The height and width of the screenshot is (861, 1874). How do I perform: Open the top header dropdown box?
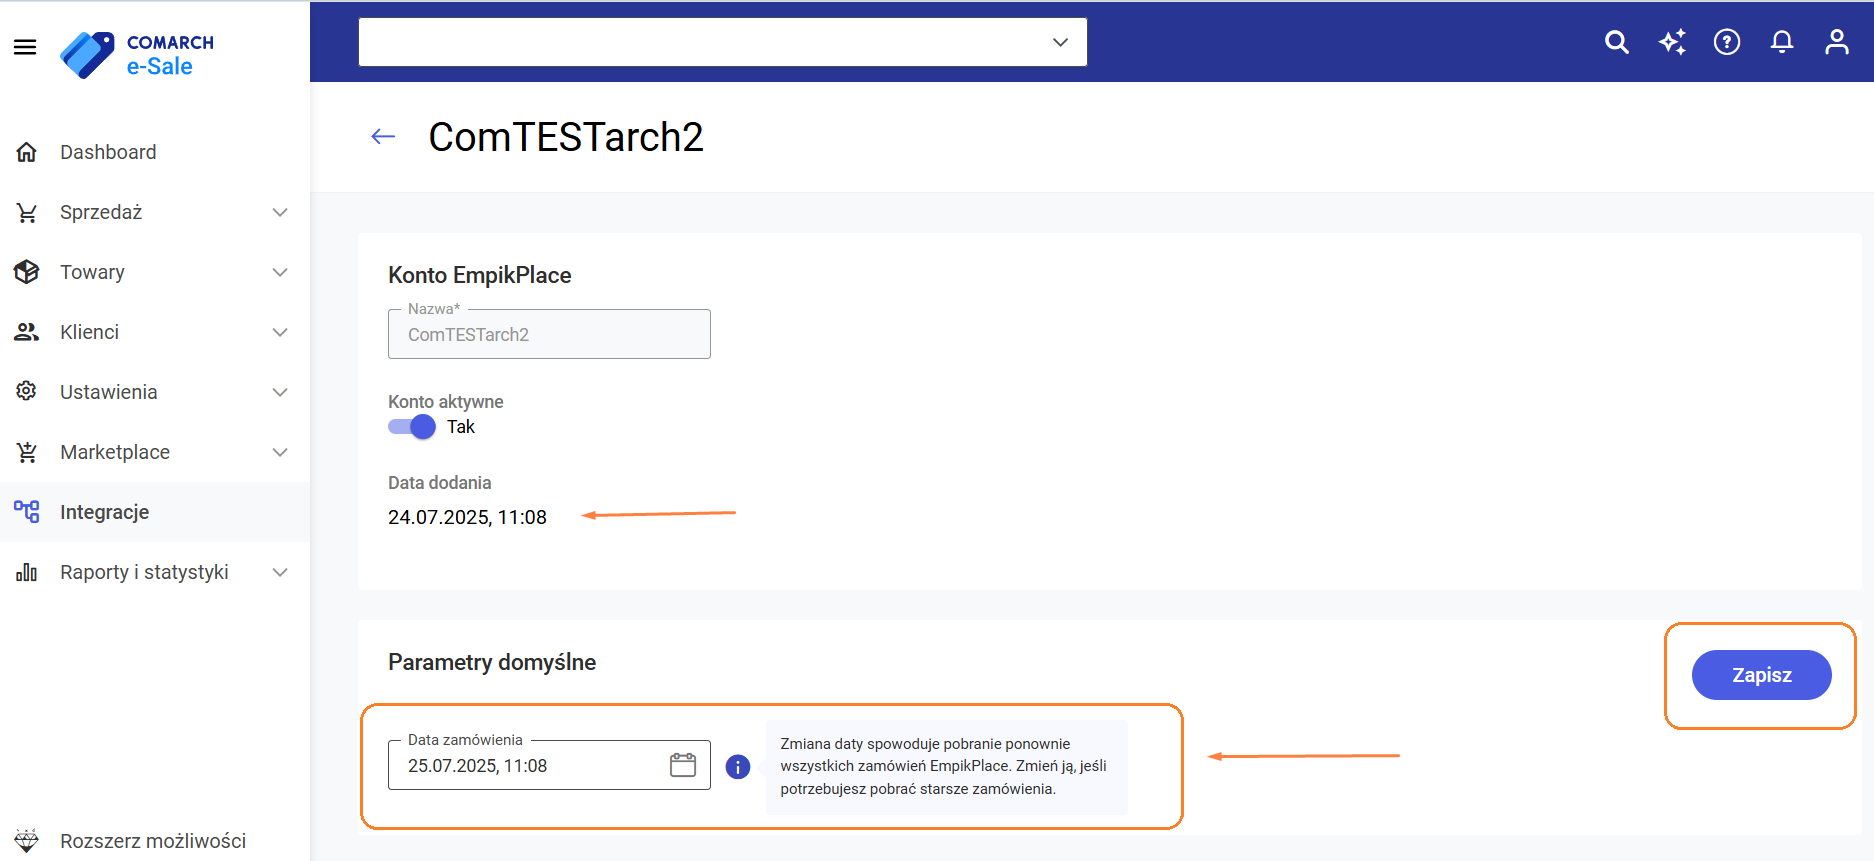click(723, 42)
